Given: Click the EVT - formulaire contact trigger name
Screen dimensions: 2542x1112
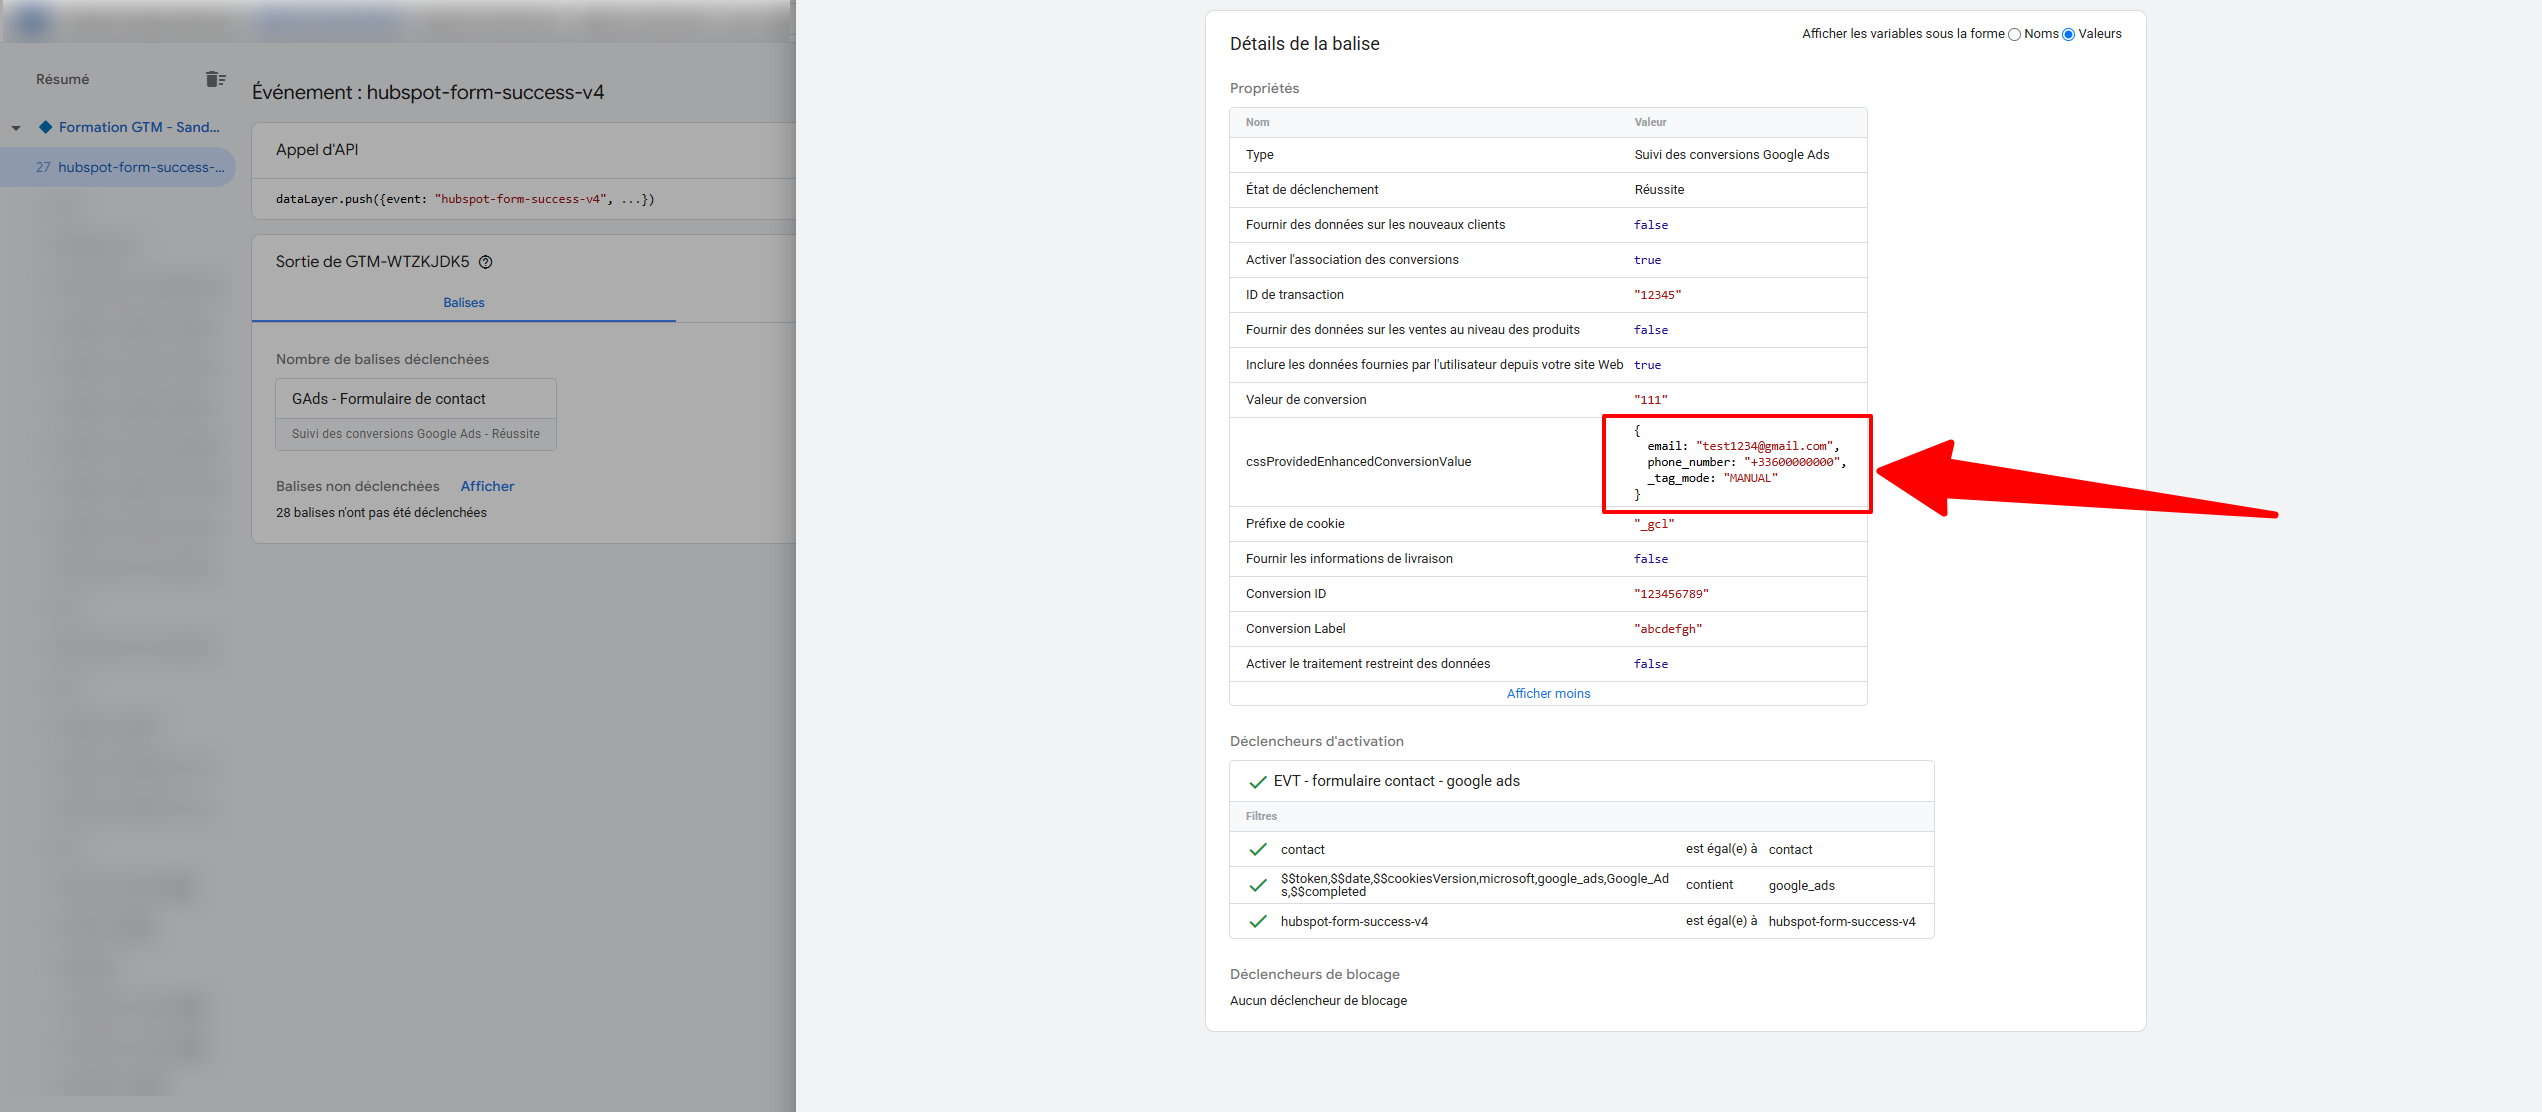Looking at the screenshot, I should tap(1396, 781).
